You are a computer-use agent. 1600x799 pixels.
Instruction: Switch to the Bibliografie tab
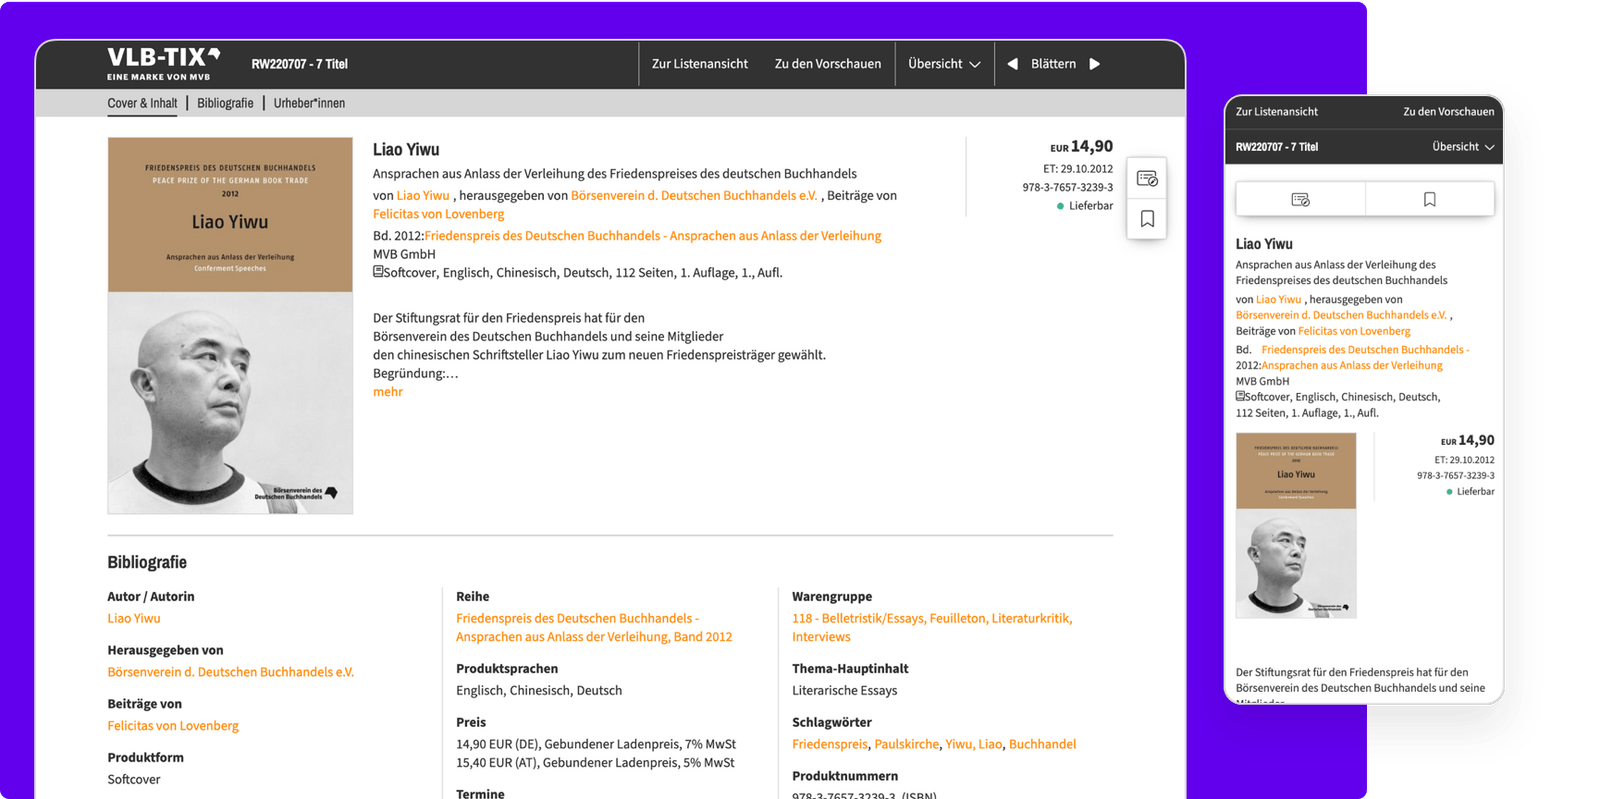click(225, 103)
